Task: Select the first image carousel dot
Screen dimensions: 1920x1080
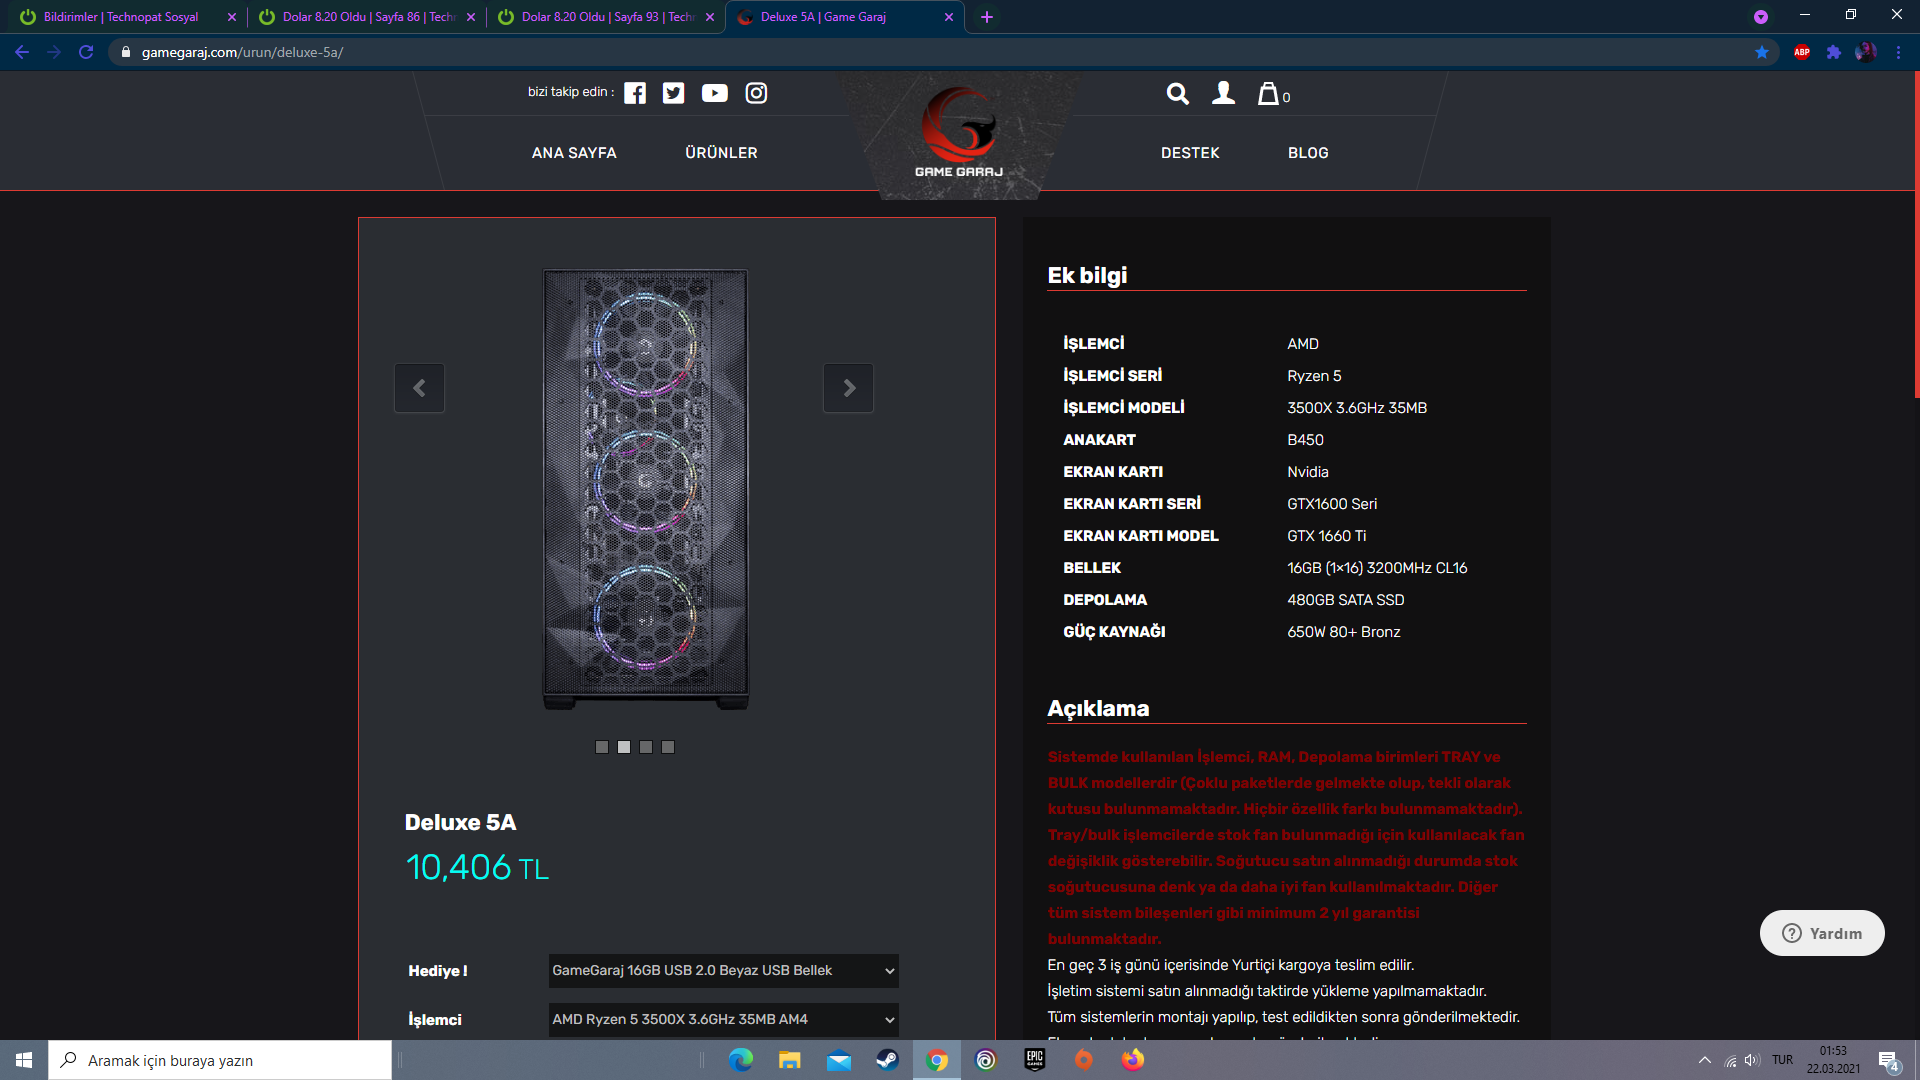Action: tap(602, 747)
